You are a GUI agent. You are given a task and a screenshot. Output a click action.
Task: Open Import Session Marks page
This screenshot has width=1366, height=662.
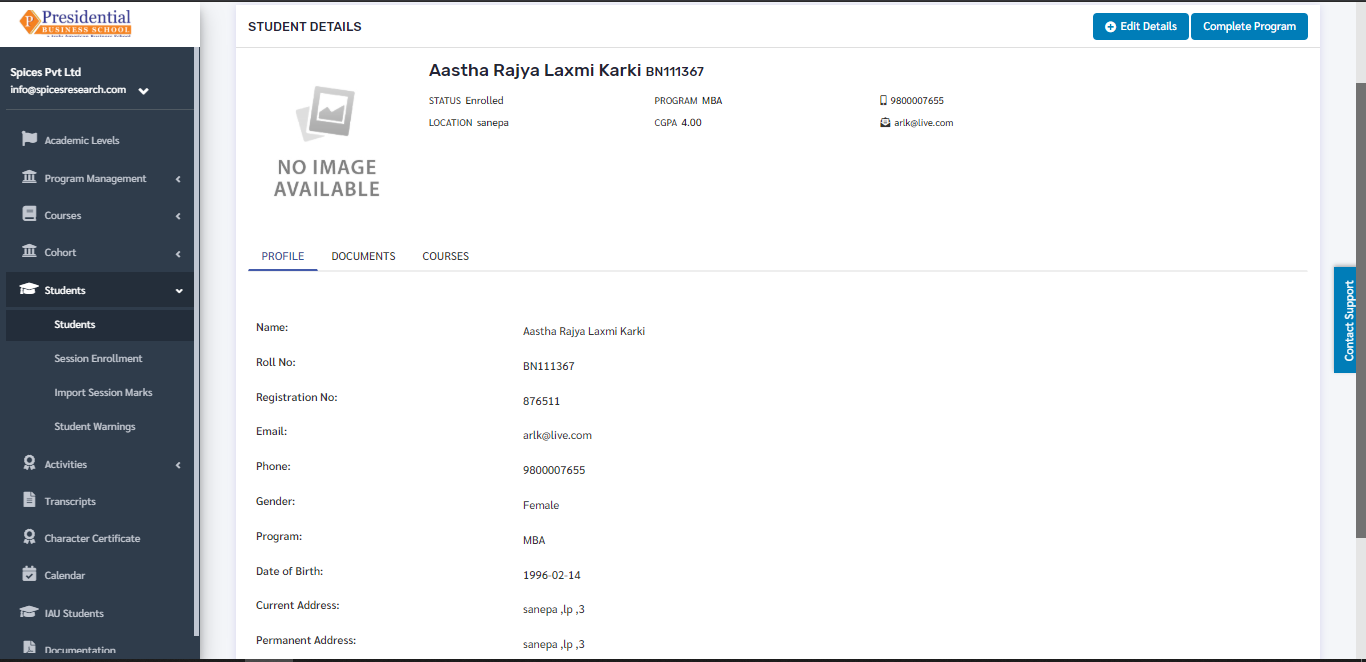(x=103, y=392)
